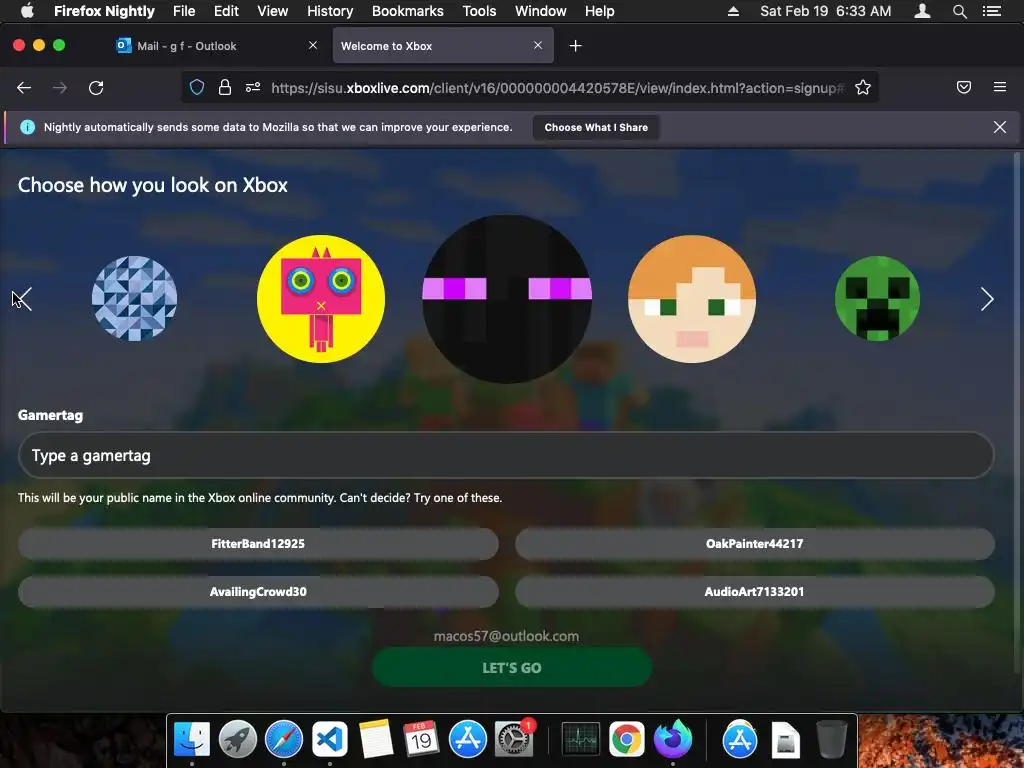The image size is (1024, 768).
Task: Click the macos57@outlook.com account text
Action: click(506, 636)
